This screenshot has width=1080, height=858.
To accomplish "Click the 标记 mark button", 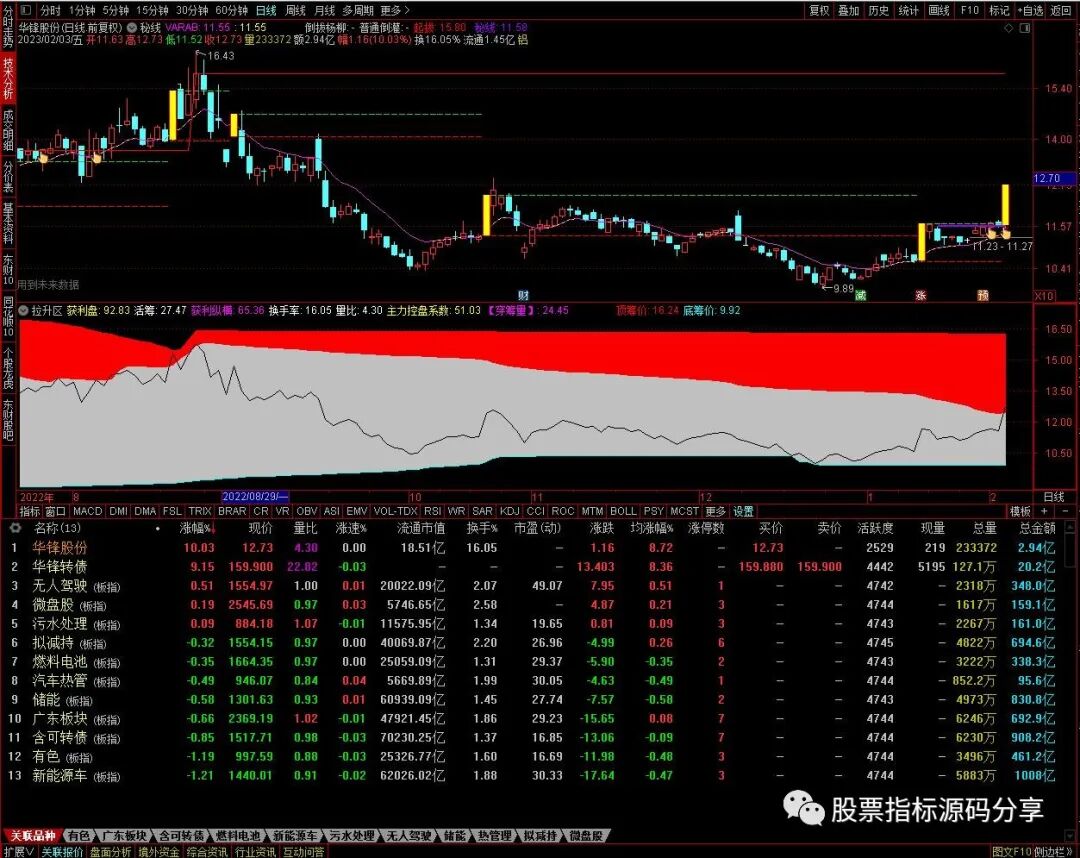I will (999, 10).
